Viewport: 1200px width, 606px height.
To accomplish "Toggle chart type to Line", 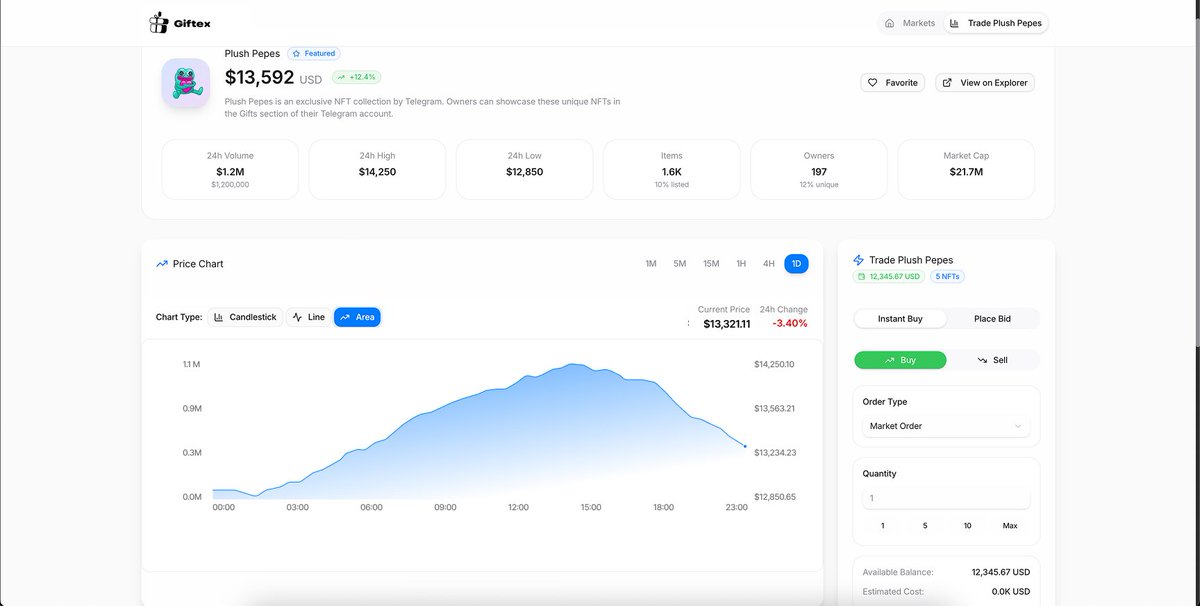I will 307,316.
